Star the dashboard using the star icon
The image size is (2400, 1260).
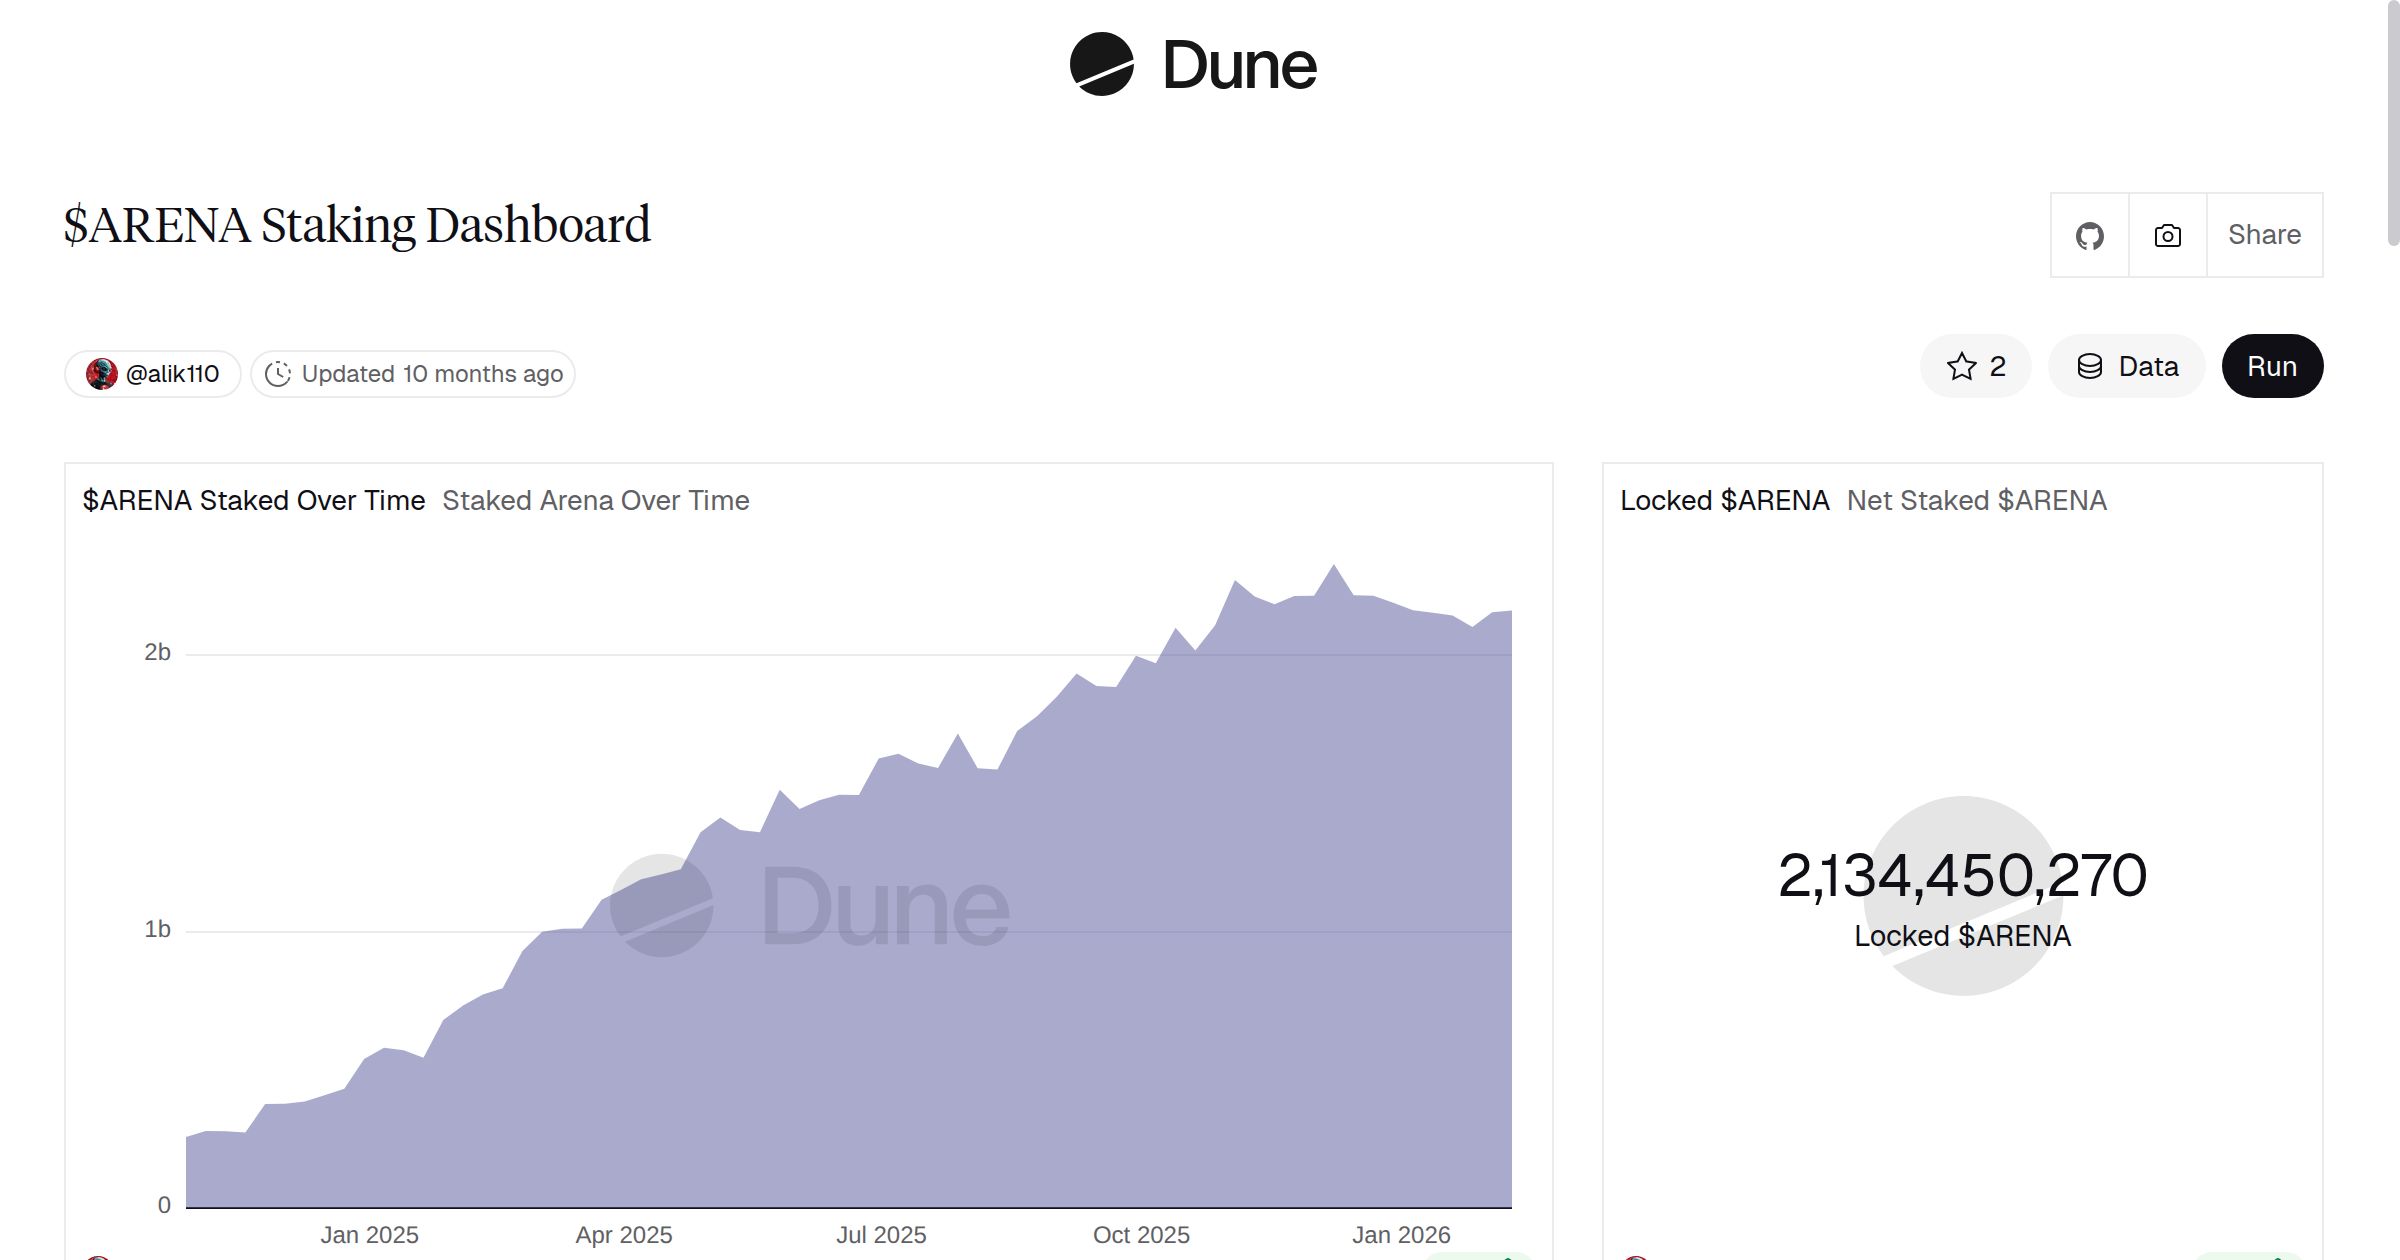1961,366
